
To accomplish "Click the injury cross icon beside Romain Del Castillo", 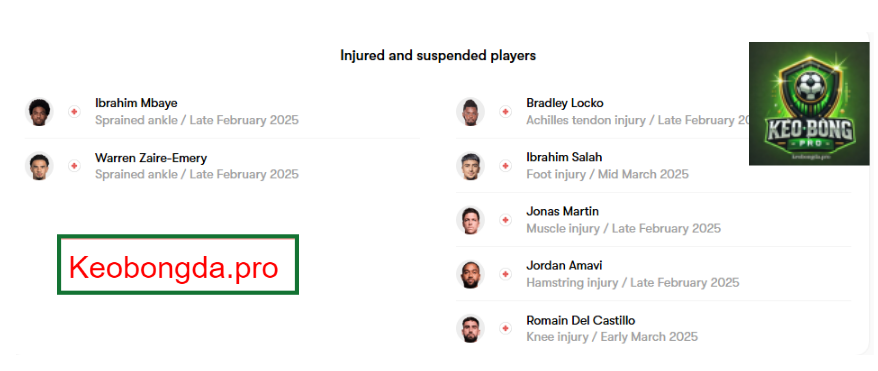I will [505, 328].
